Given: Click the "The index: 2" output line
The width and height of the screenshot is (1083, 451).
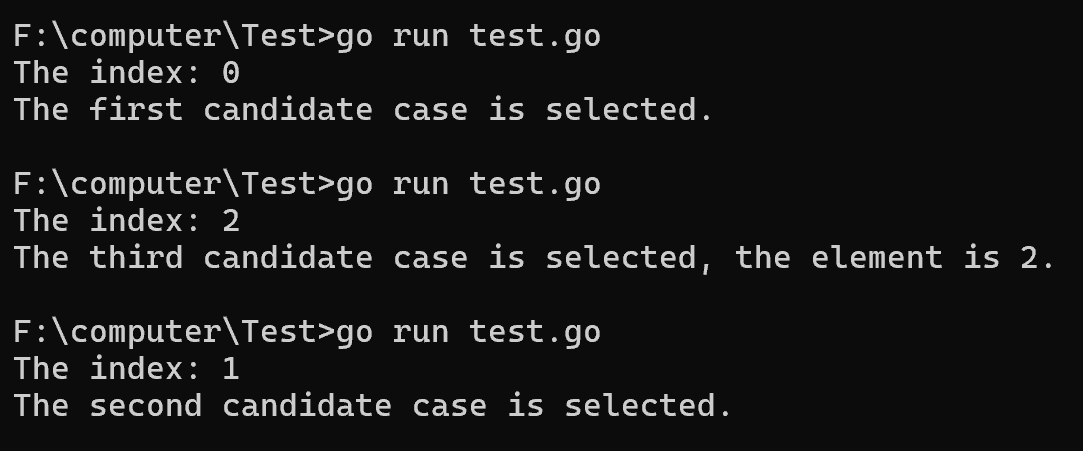Looking at the screenshot, I should pyautogui.click(x=126, y=221).
